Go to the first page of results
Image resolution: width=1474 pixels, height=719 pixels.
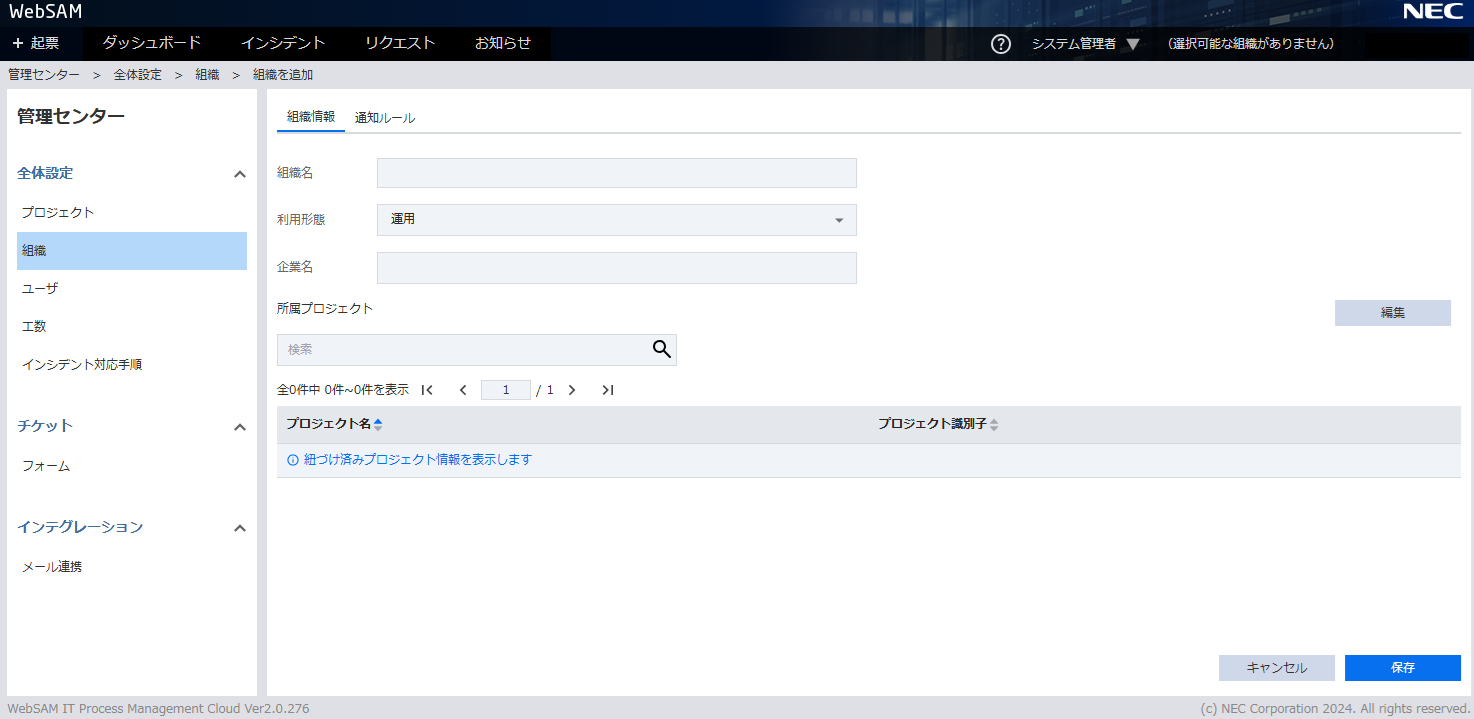coord(427,390)
